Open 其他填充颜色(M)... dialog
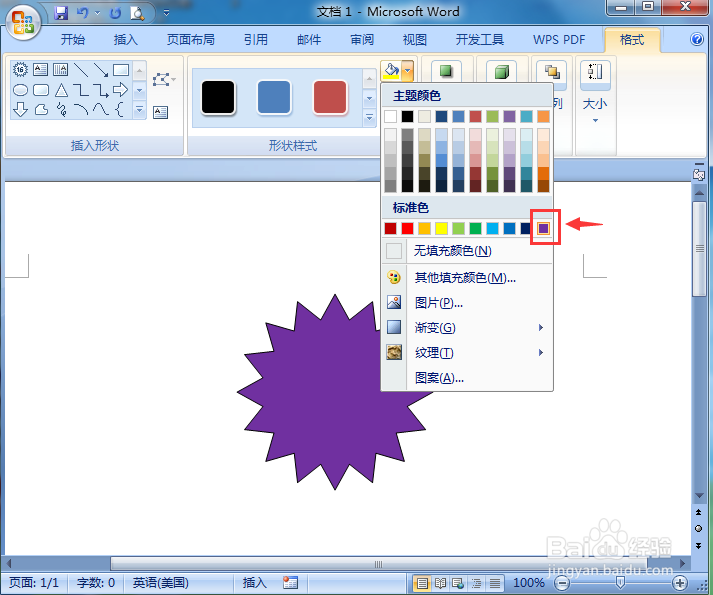This screenshot has height=595, width=713. [x=467, y=277]
